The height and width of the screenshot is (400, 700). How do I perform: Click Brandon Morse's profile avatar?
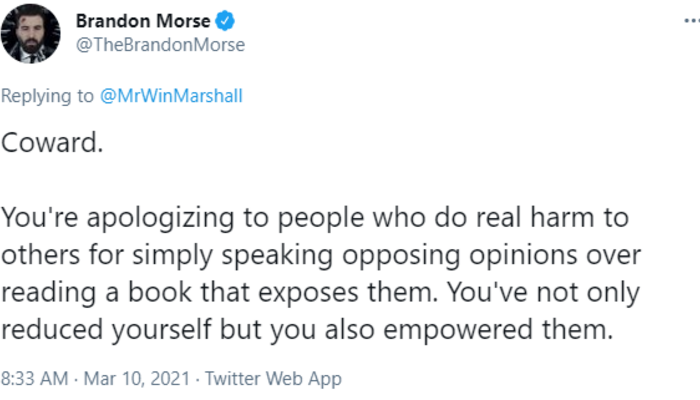31,33
